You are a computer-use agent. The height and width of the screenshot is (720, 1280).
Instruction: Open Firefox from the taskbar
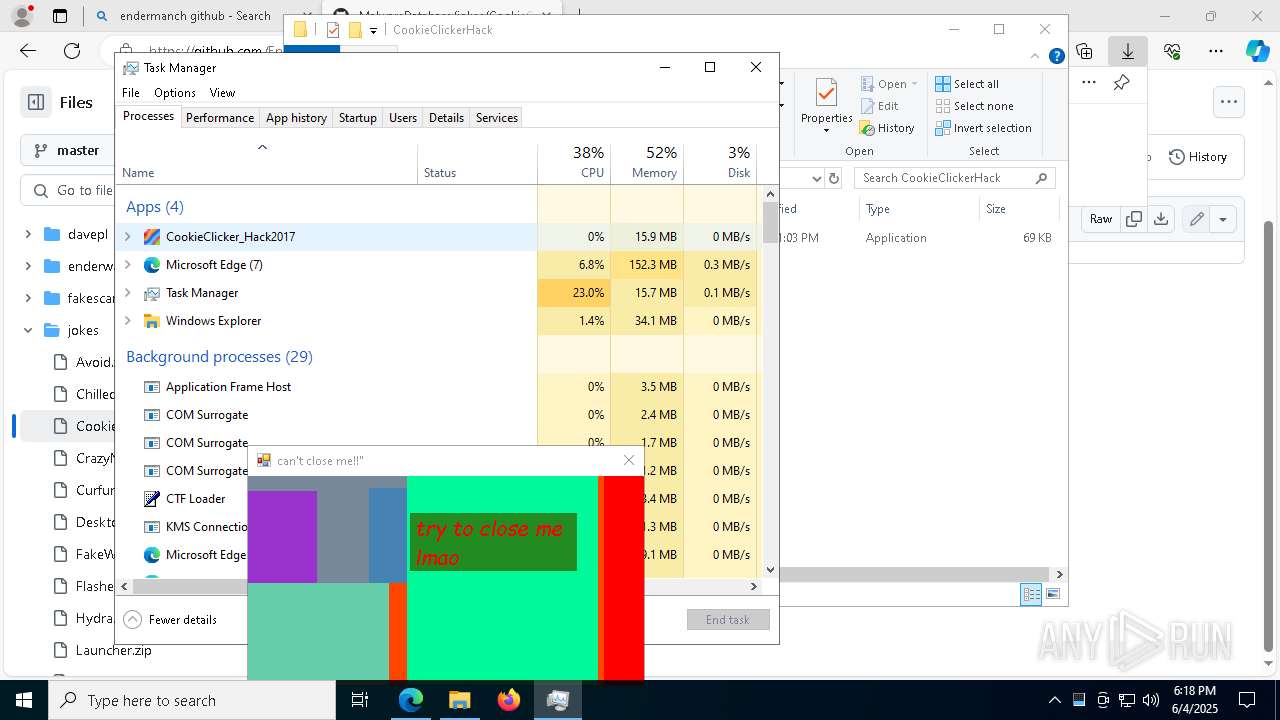[509, 701]
